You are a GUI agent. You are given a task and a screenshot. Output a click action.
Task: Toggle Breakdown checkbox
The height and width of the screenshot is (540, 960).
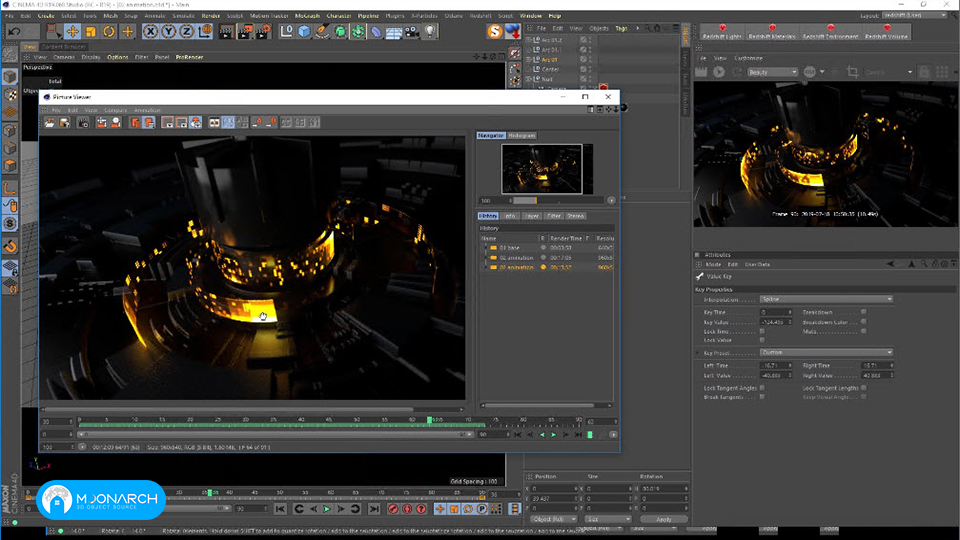[864, 312]
